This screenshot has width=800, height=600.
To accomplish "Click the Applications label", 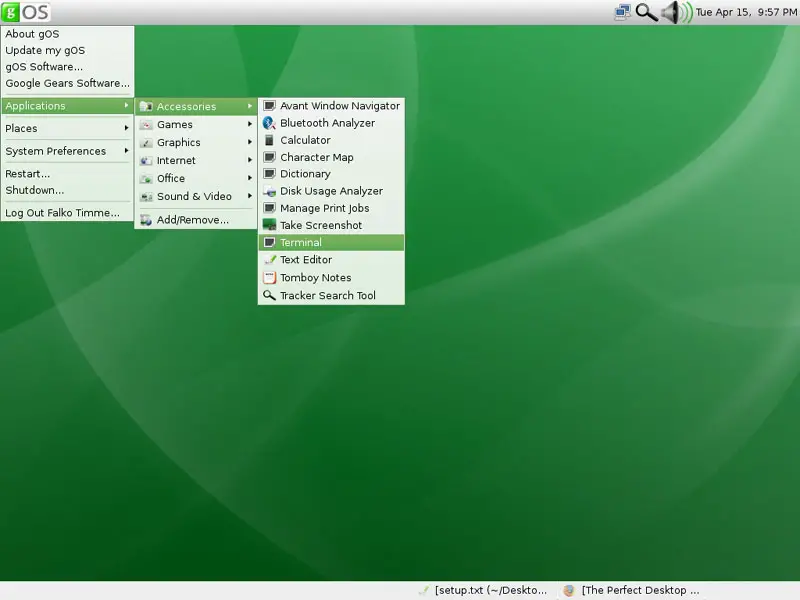I will pos(35,106).
